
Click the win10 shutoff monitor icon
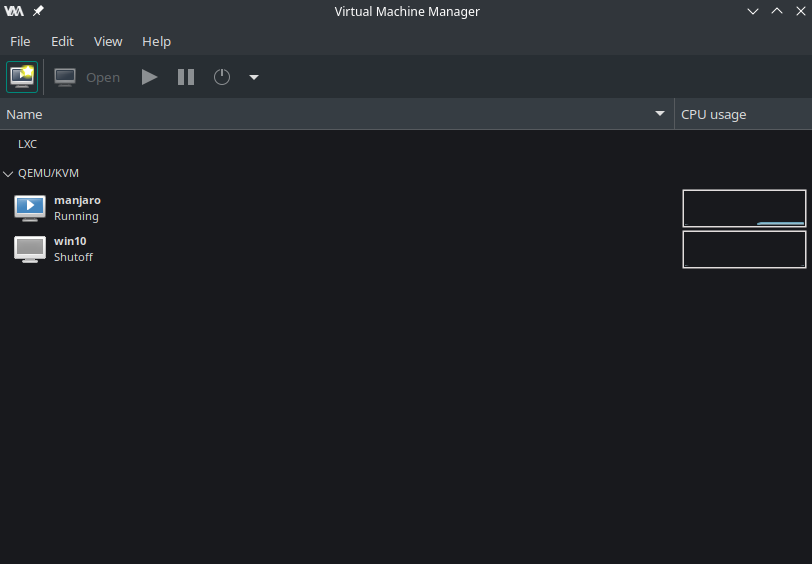pyautogui.click(x=30, y=249)
